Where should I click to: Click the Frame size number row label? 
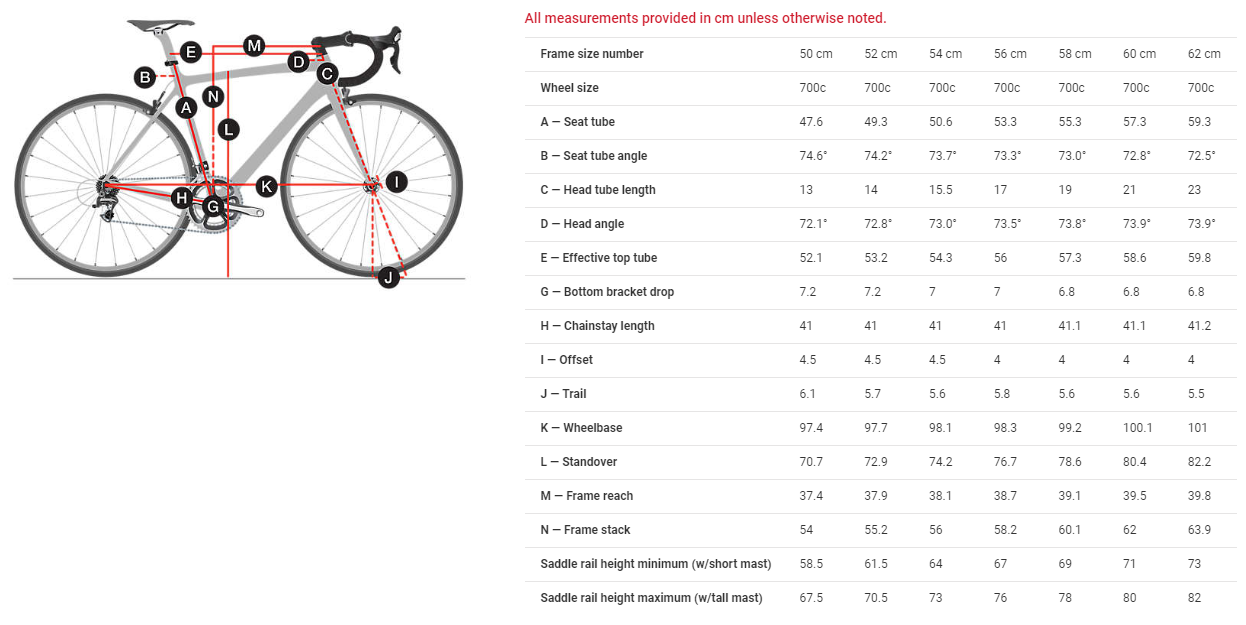[592, 54]
